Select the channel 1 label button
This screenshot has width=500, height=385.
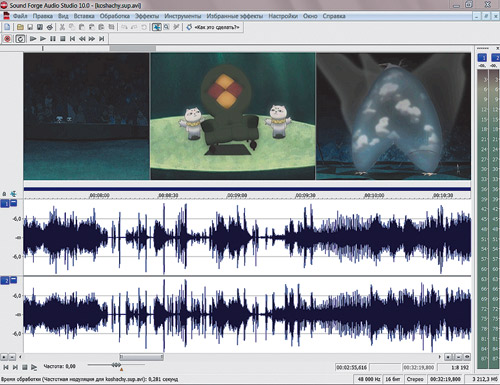(5, 203)
